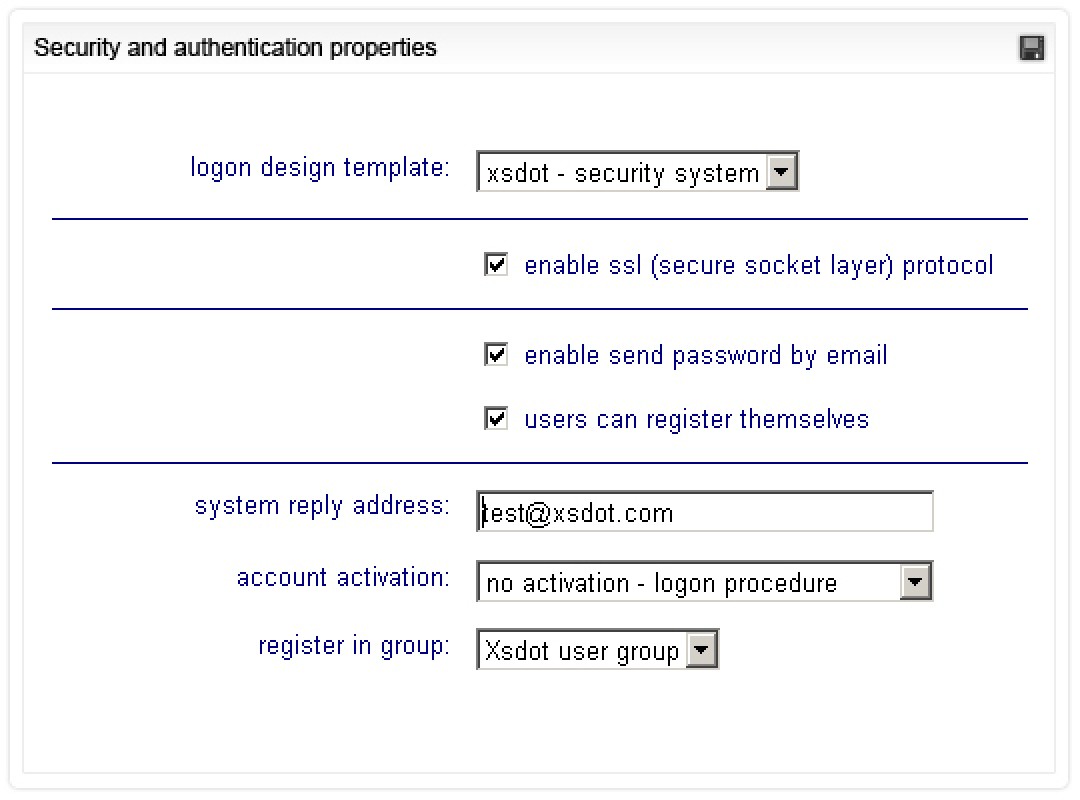Uncheck the enable send password by email checkbox
The image size is (1080, 800).
coord(496,355)
